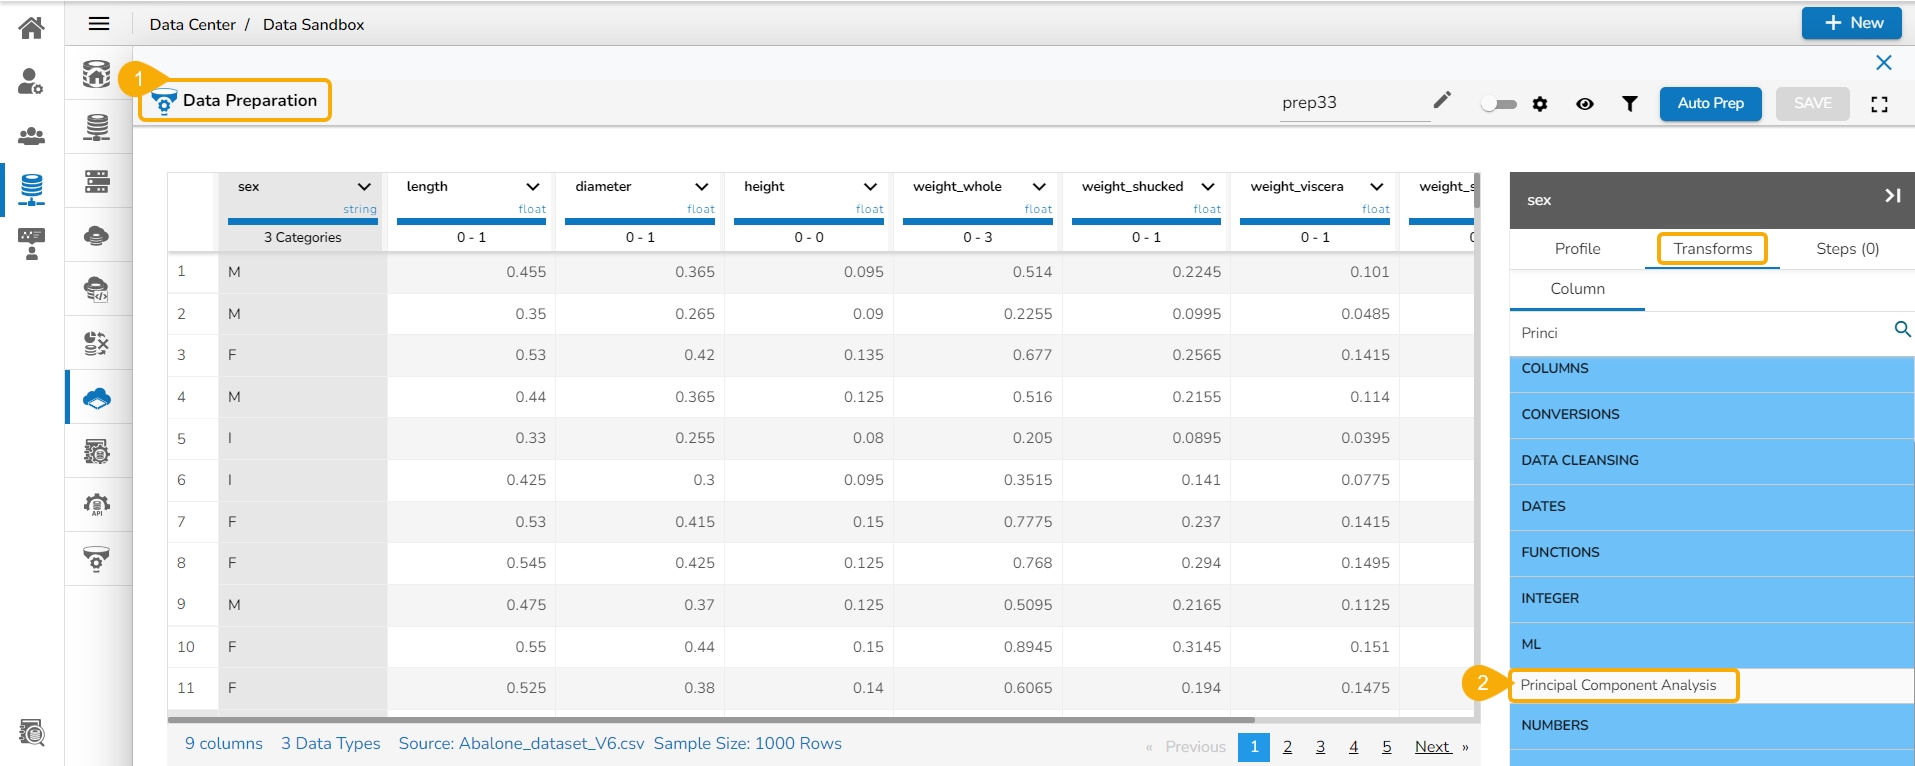This screenshot has width=1915, height=766.
Task: Expand the sex column dropdown
Action: pyautogui.click(x=364, y=187)
